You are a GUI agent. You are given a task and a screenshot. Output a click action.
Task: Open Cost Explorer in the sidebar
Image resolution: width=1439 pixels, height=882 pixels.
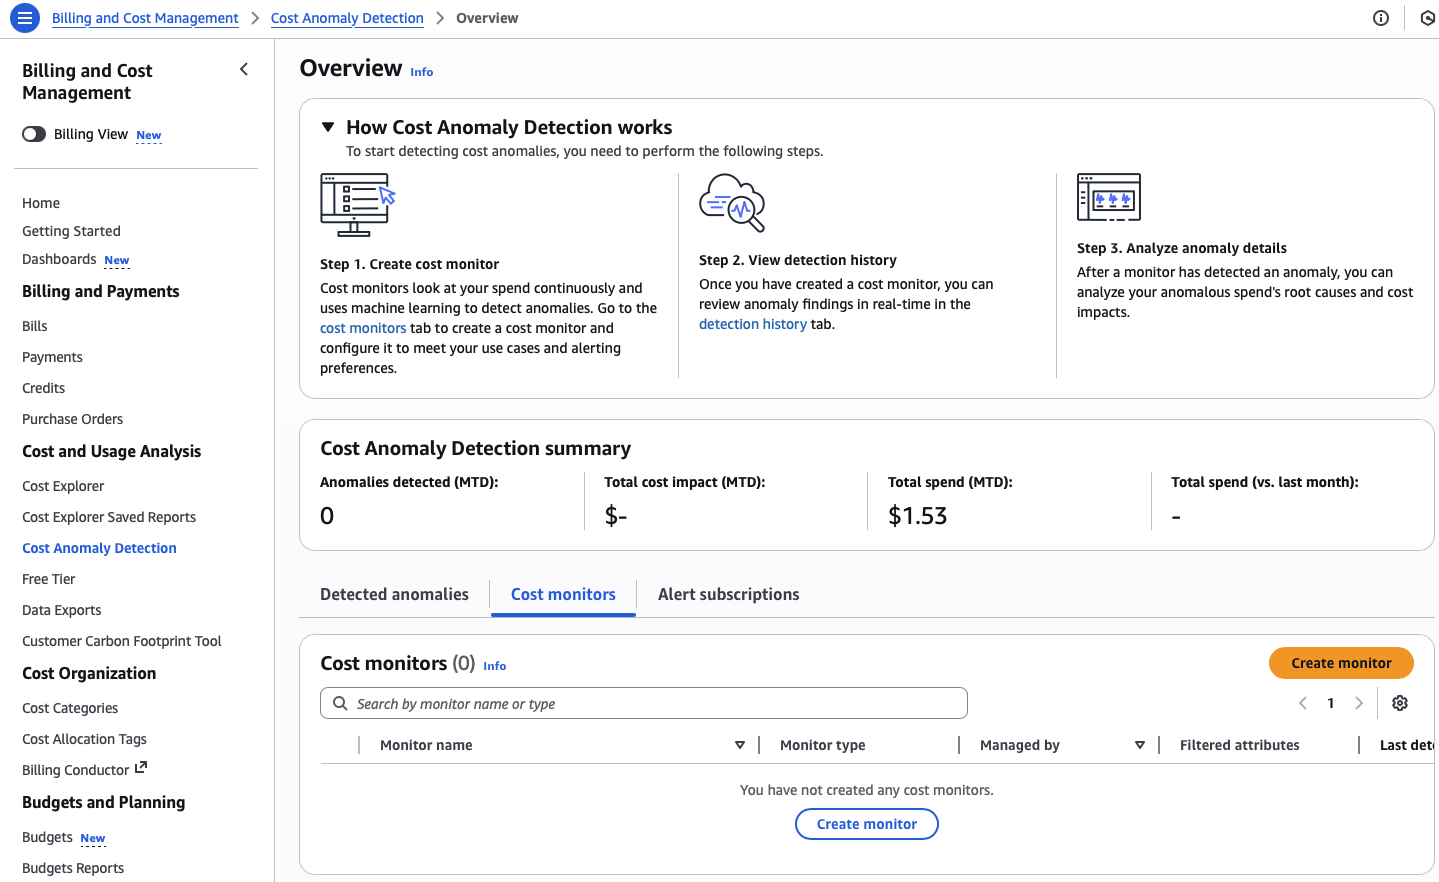(x=63, y=486)
